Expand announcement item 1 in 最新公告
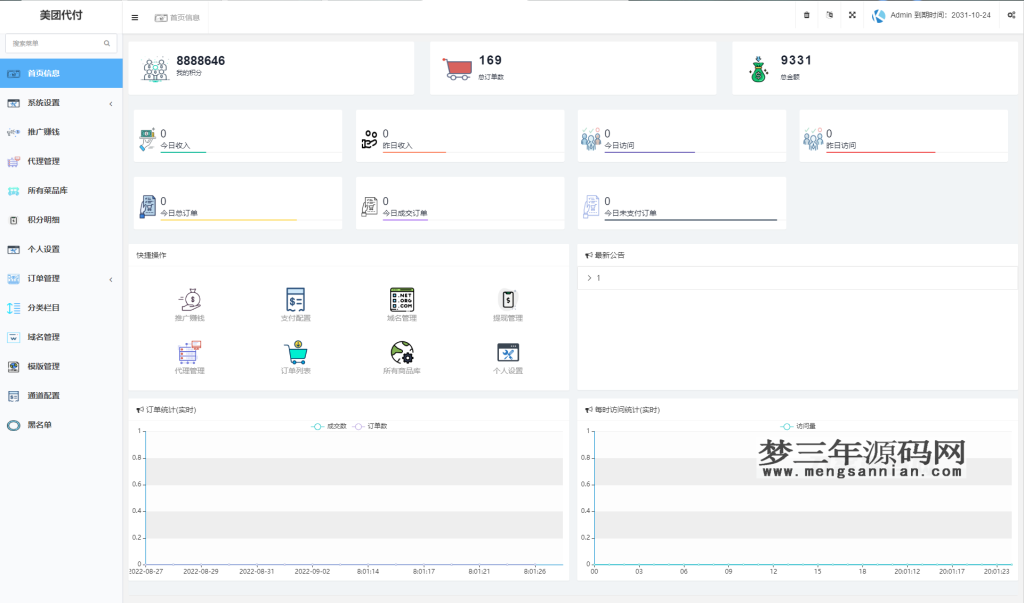This screenshot has height=603, width=1024. point(590,278)
